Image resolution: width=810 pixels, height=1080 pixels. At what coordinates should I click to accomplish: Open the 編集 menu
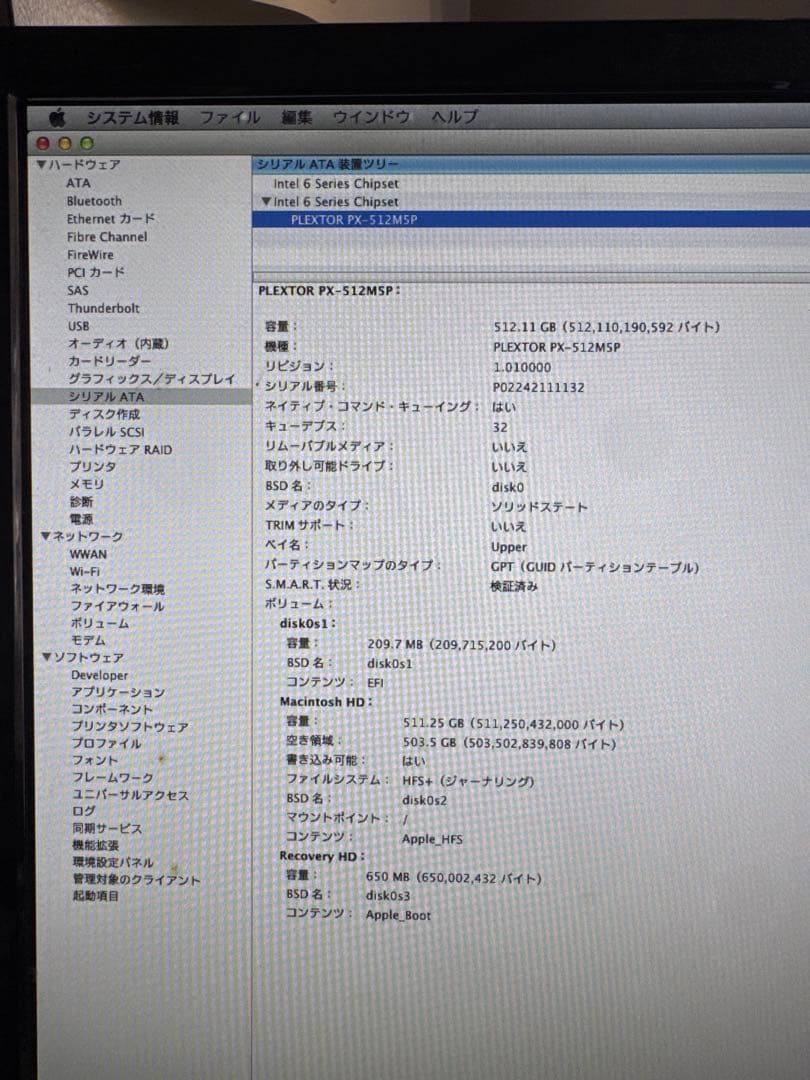point(298,117)
